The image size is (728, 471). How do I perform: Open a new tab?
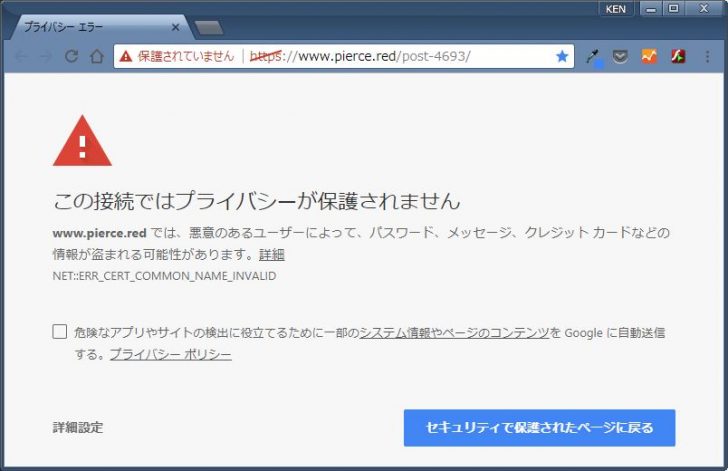tap(210, 27)
